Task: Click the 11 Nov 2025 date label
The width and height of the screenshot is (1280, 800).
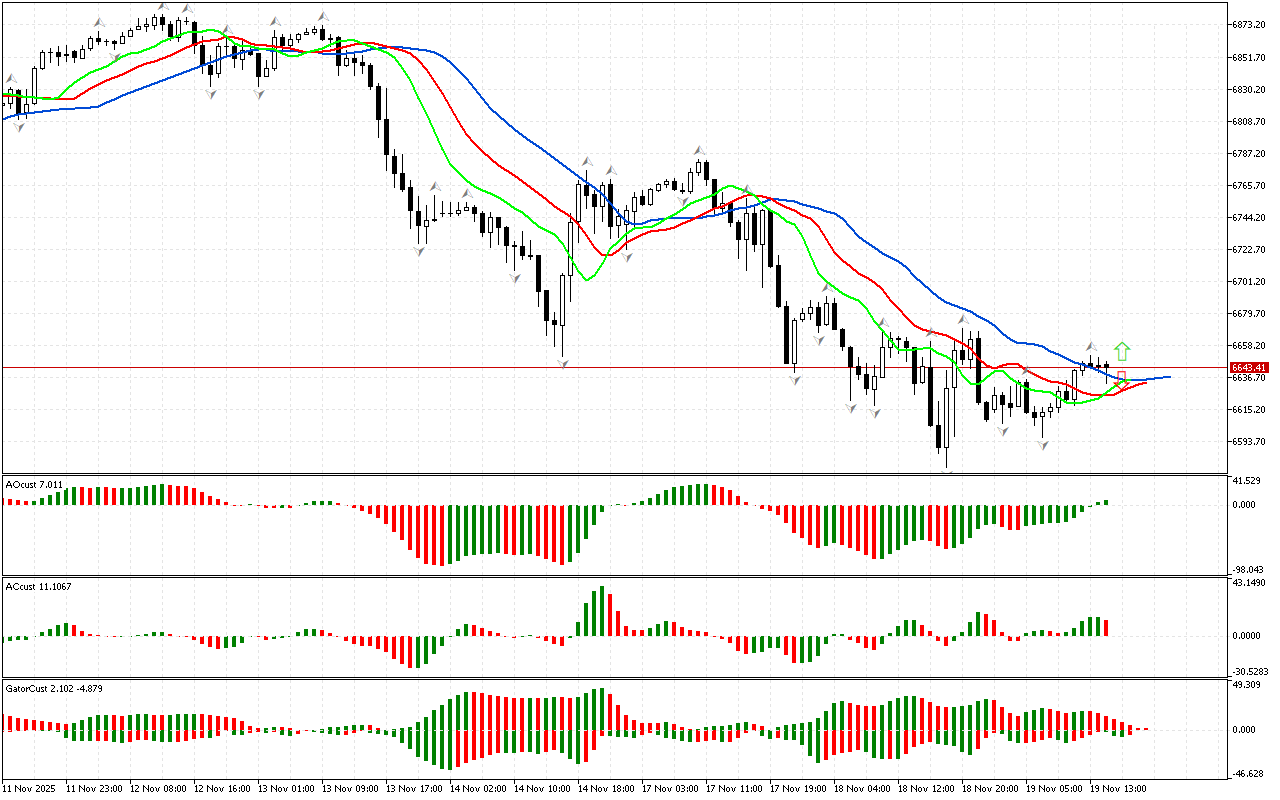Action: [31, 789]
